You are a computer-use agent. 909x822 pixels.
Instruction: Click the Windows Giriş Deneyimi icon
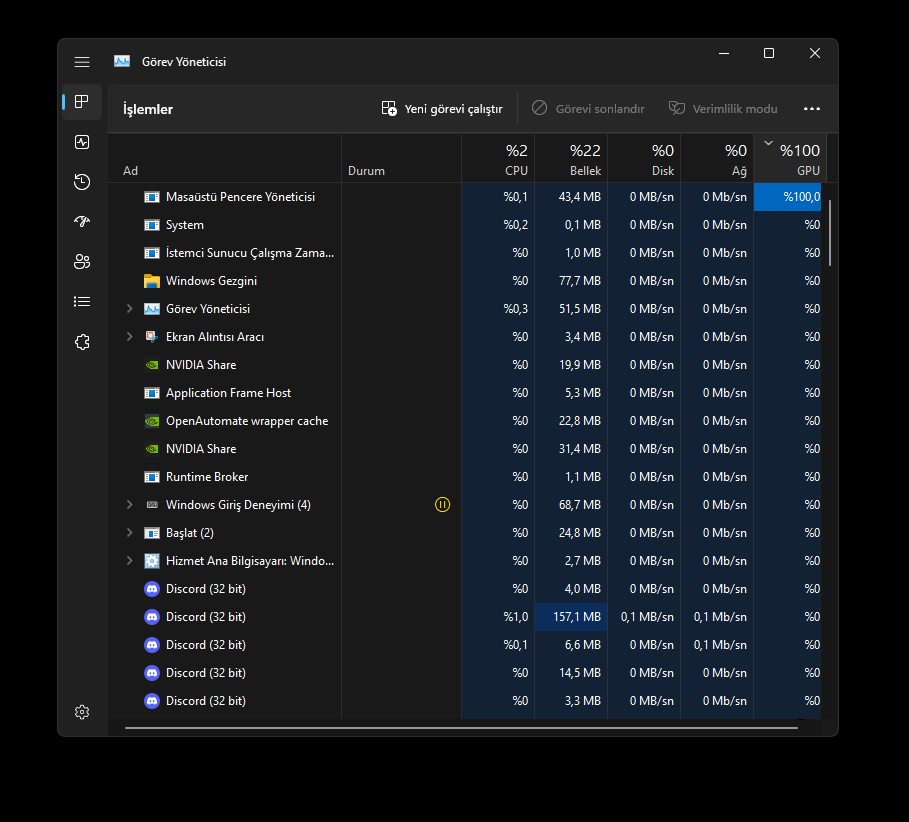[152, 505]
